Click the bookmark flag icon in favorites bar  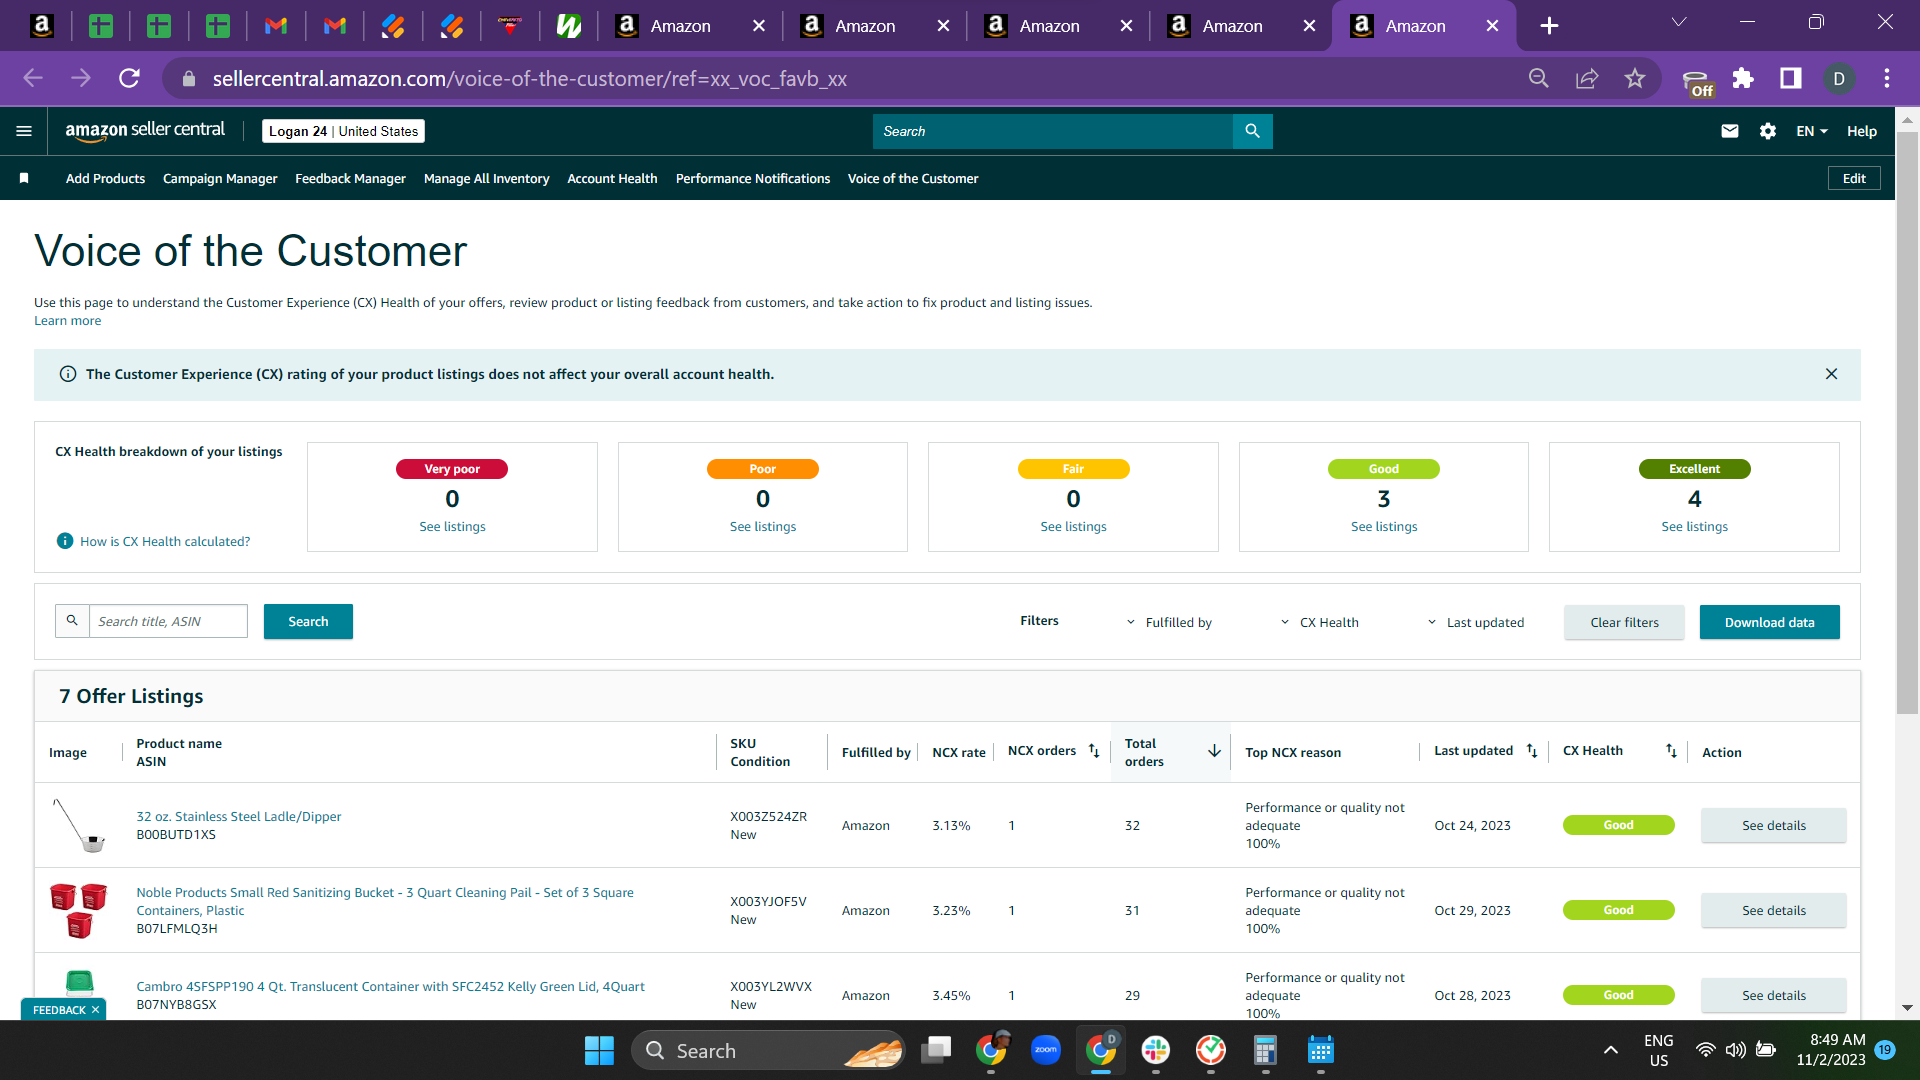tap(24, 178)
